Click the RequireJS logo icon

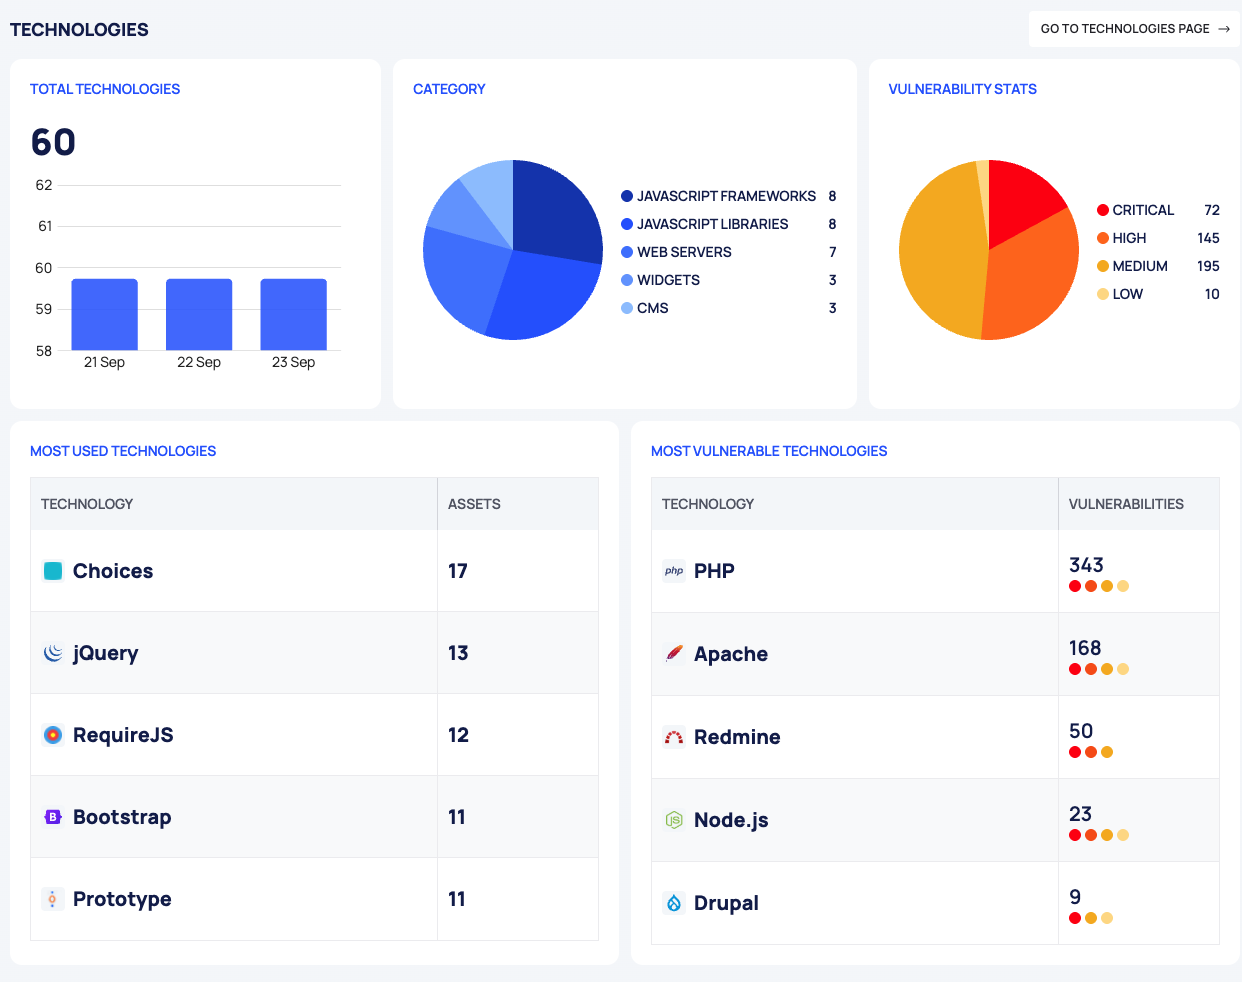(53, 735)
